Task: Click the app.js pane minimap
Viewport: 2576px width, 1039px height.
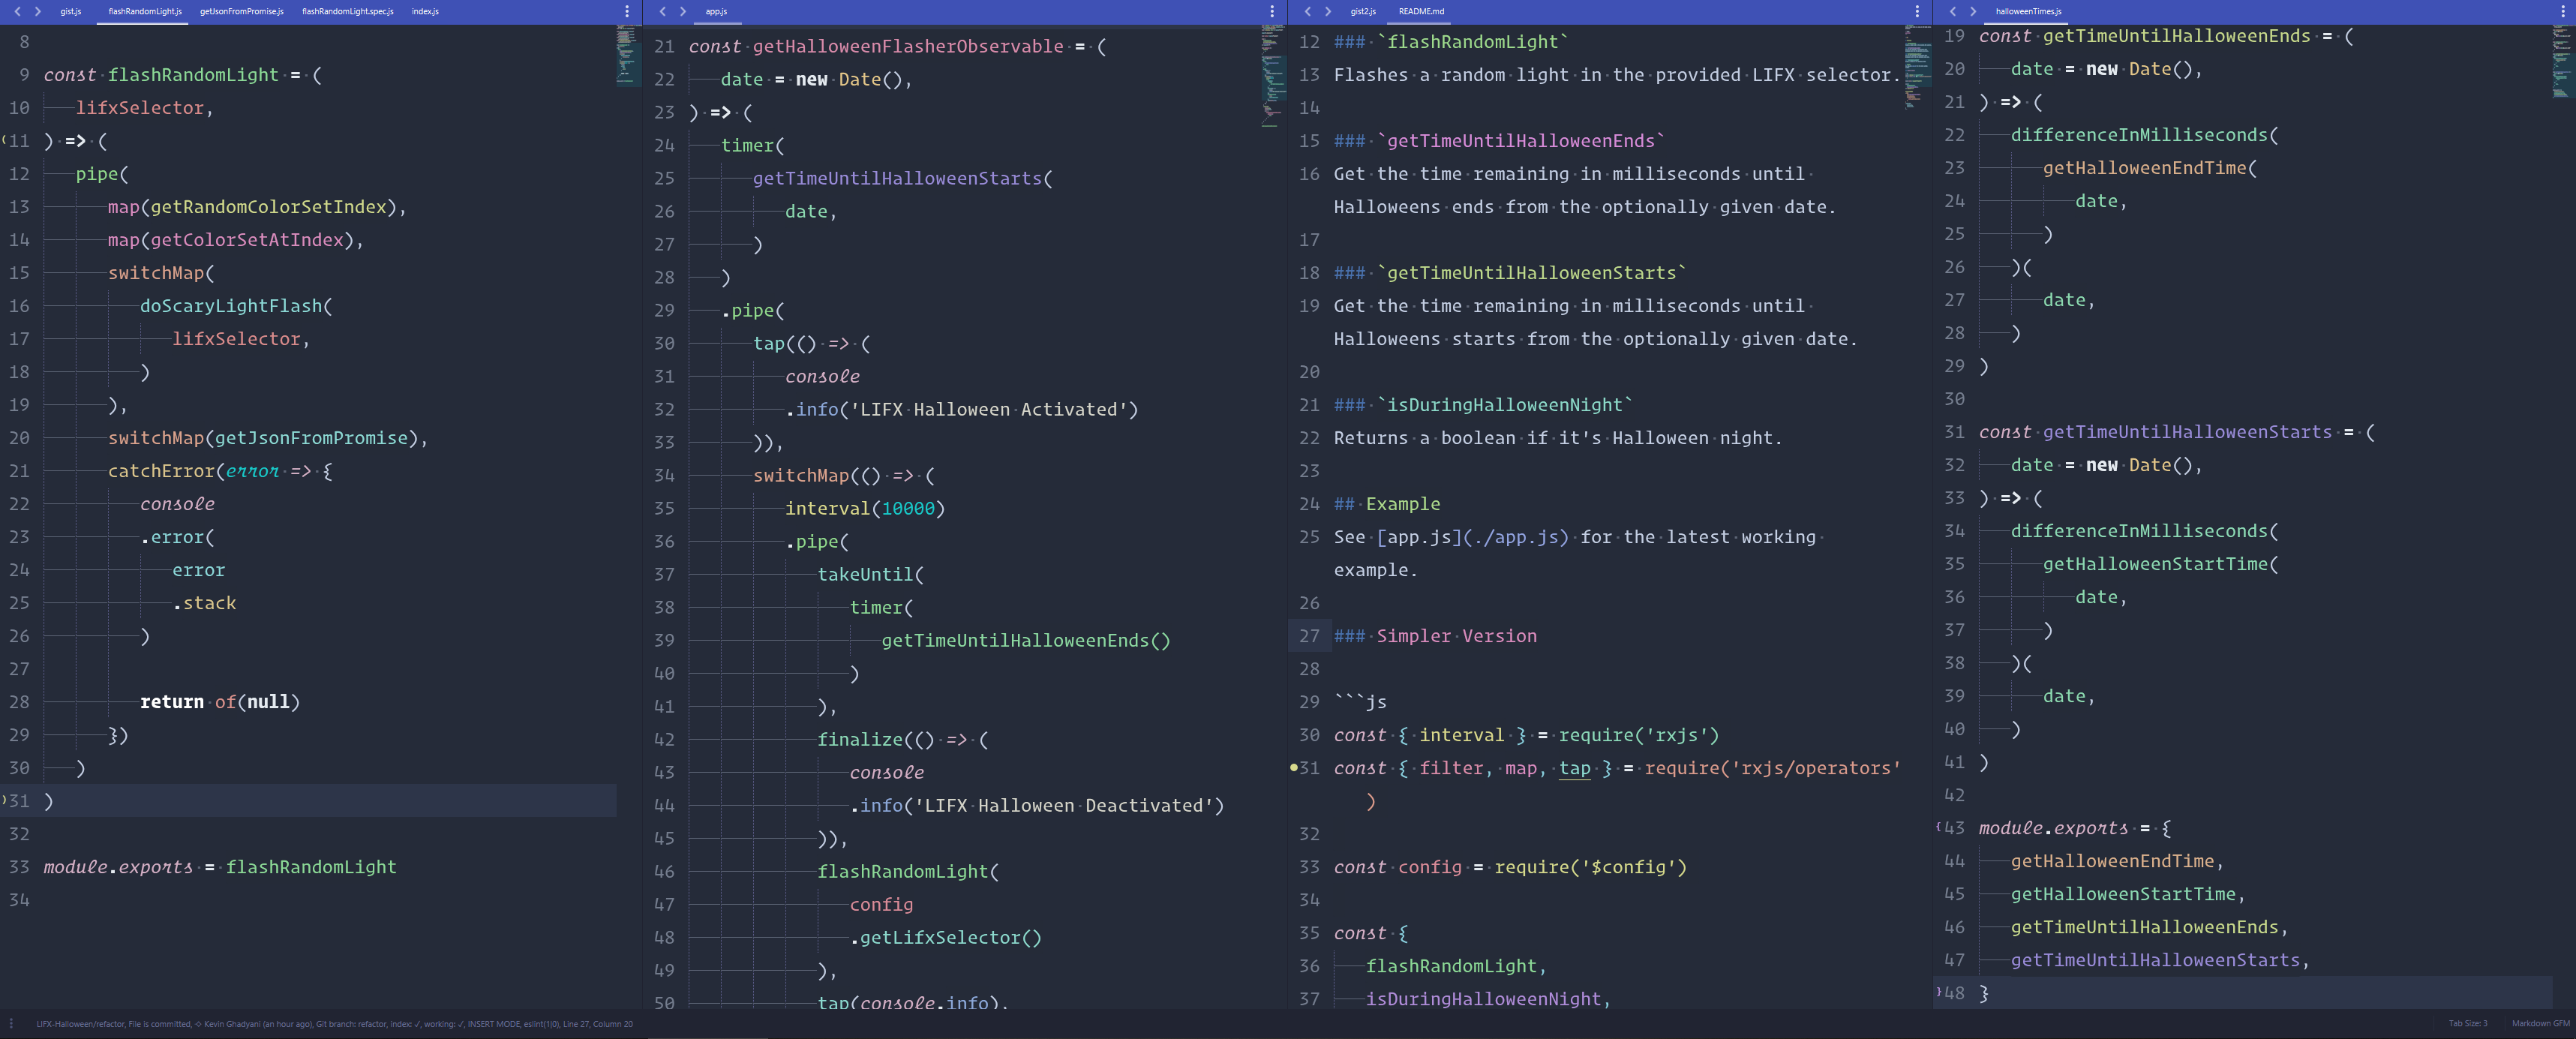Action: tap(1272, 76)
